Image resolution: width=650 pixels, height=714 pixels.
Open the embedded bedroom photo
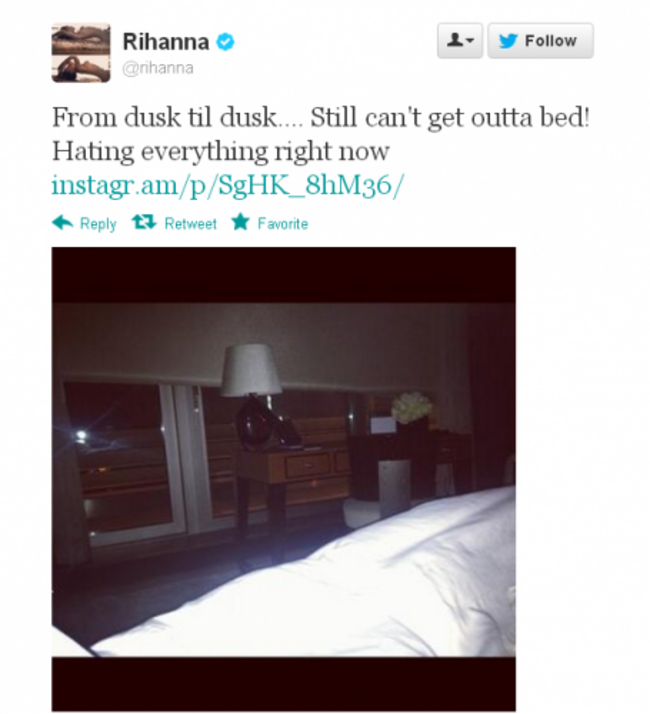tap(284, 479)
